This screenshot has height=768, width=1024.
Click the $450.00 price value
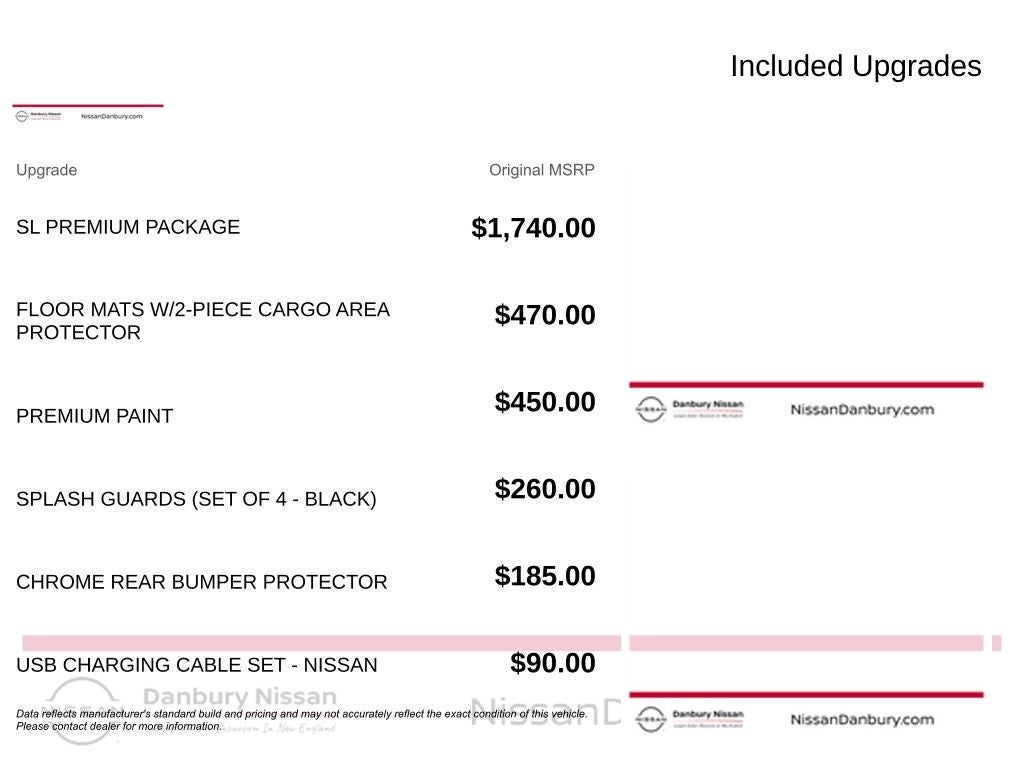544,402
